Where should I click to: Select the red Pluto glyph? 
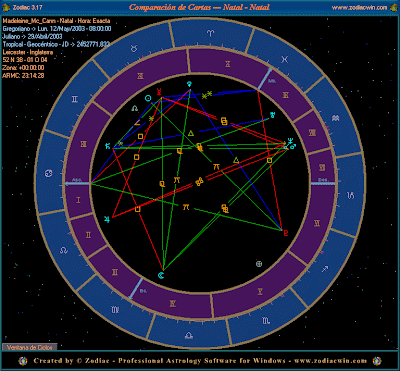(285, 233)
